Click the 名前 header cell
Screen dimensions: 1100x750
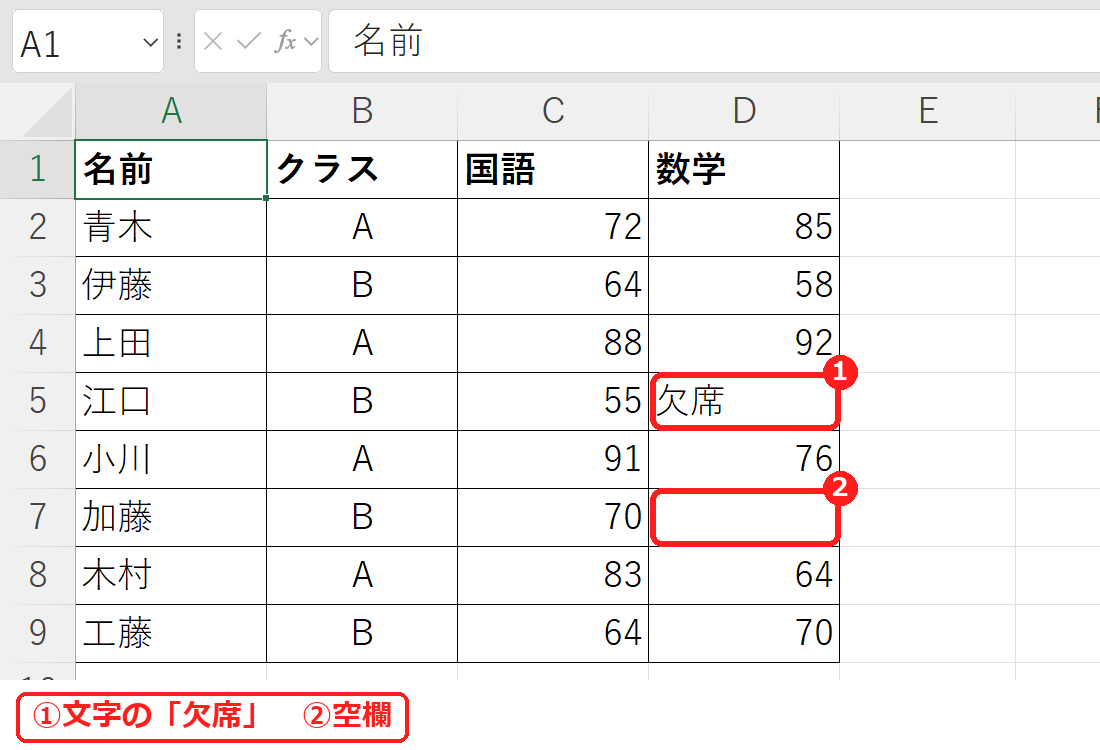pos(171,169)
